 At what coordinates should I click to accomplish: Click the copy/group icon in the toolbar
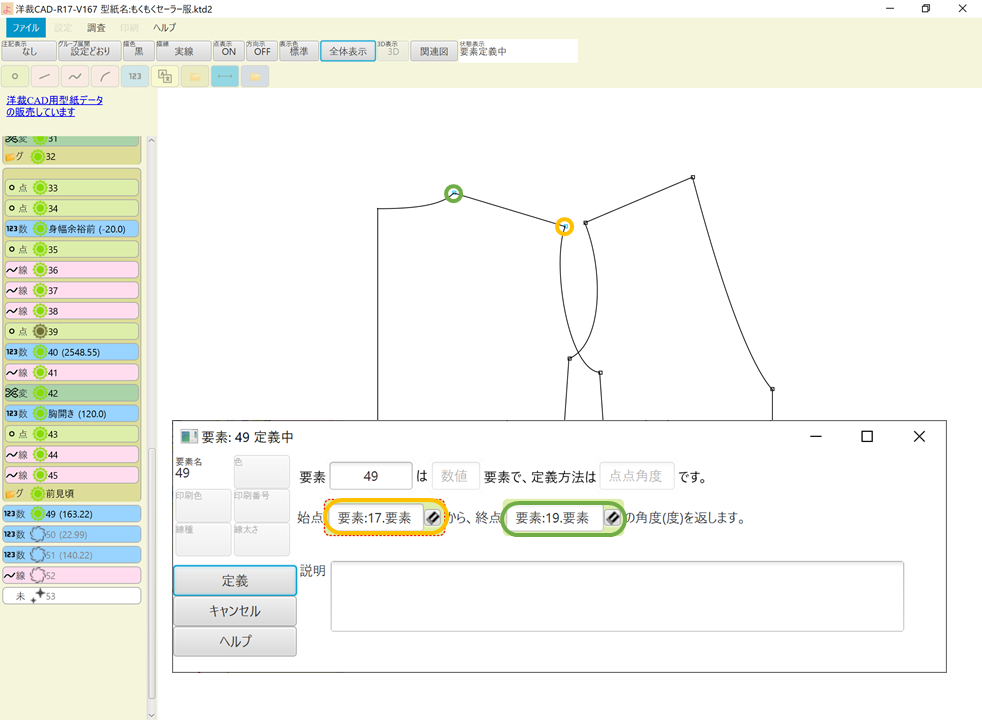pos(164,76)
